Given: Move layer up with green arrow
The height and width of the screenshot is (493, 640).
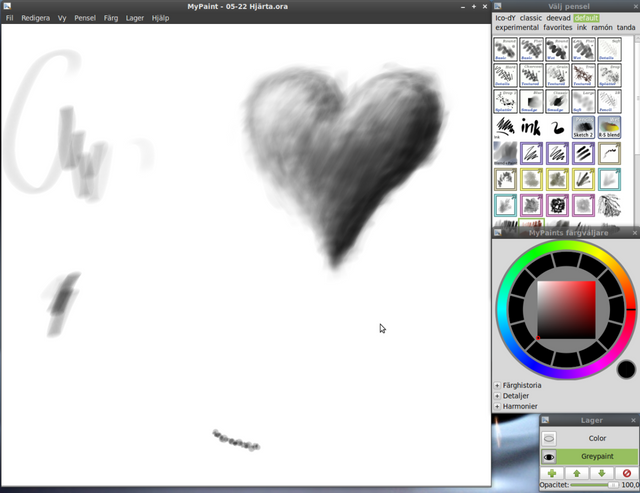Looking at the screenshot, I should 577,473.
